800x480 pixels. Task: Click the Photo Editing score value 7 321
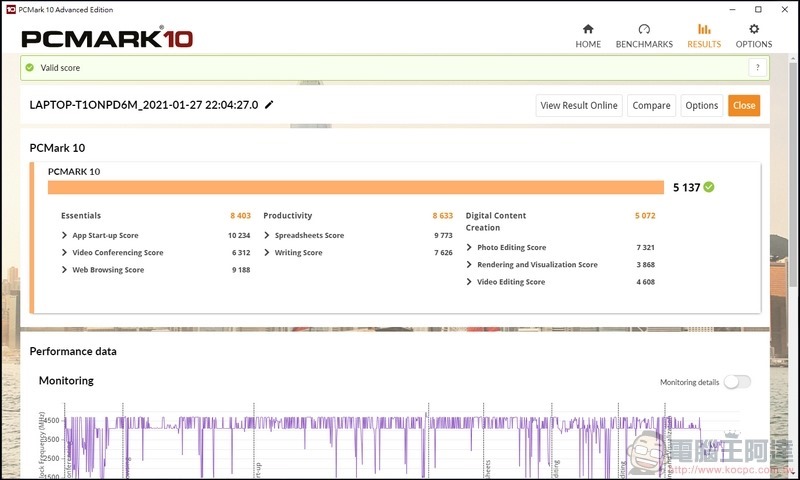coord(645,247)
